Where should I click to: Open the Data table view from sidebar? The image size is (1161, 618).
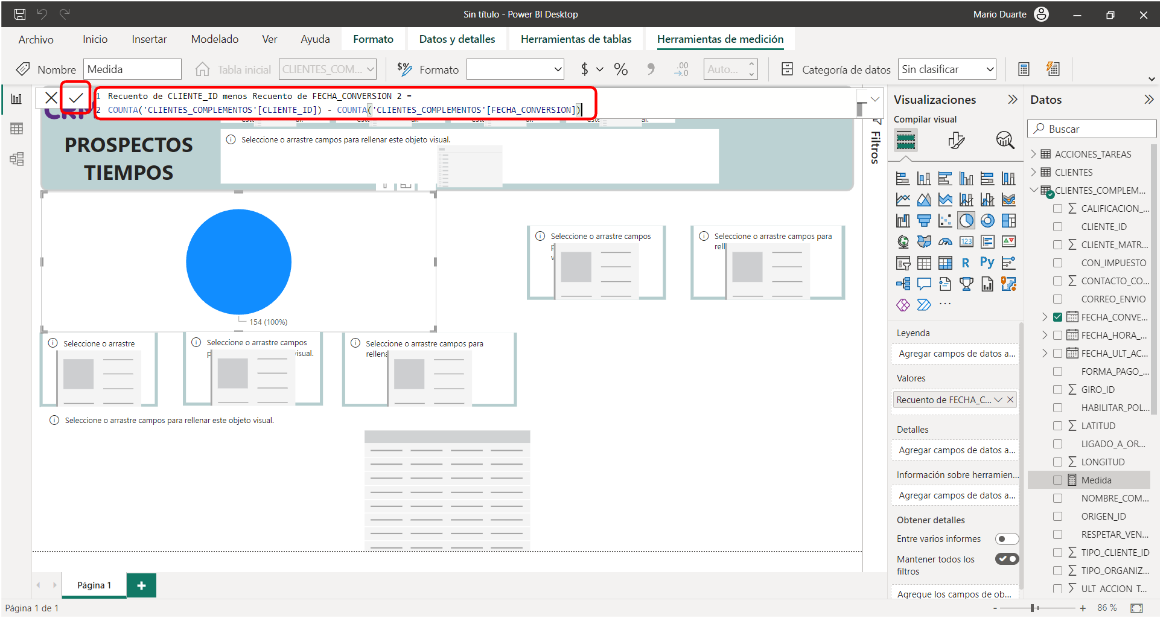coord(16,129)
